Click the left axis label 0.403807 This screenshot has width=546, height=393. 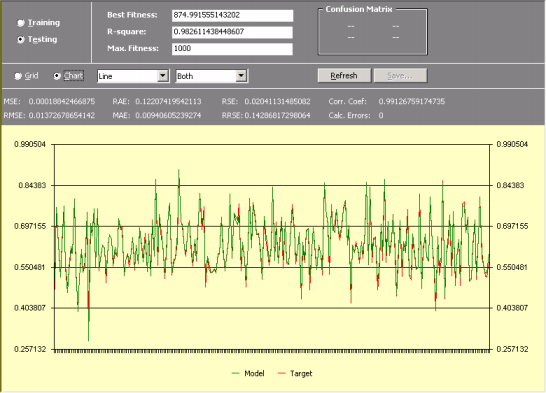(30, 308)
